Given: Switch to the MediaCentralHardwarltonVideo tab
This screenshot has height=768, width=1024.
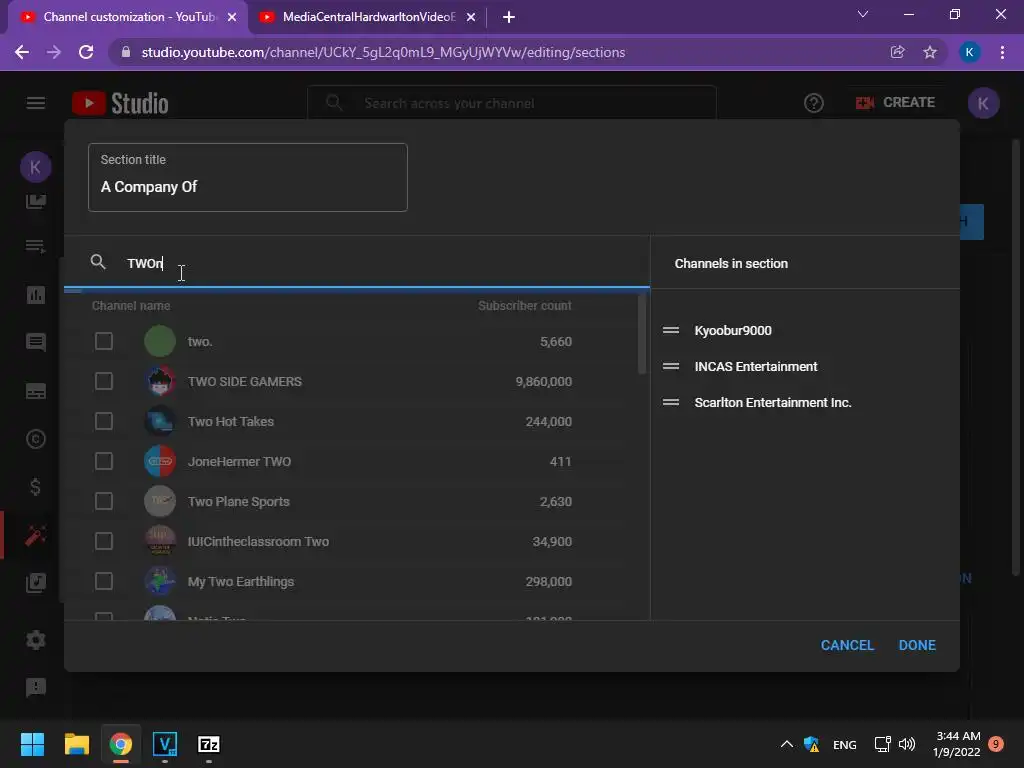Looking at the screenshot, I should coord(368,17).
